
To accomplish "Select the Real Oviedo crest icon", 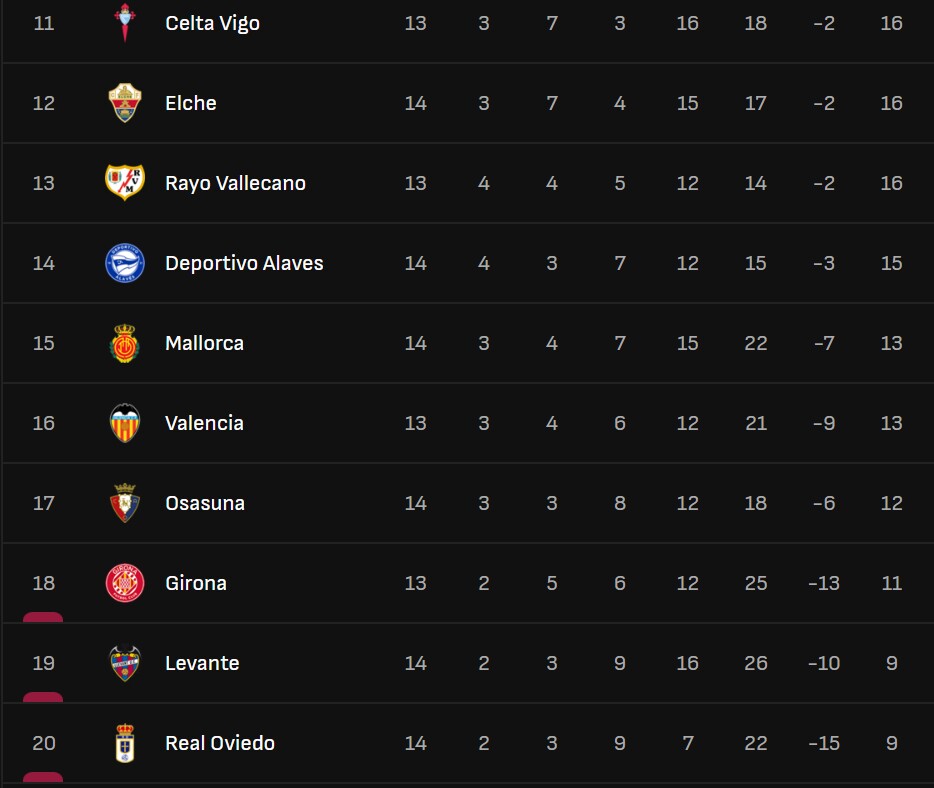I will point(125,743).
